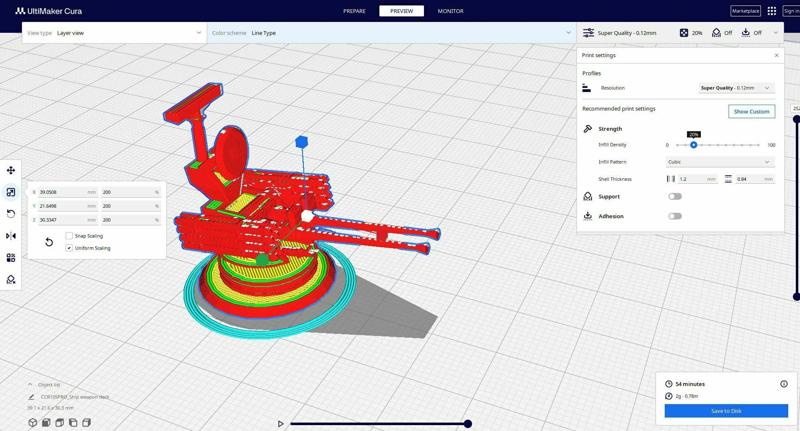Switch to the PREPARE stage

coord(354,11)
